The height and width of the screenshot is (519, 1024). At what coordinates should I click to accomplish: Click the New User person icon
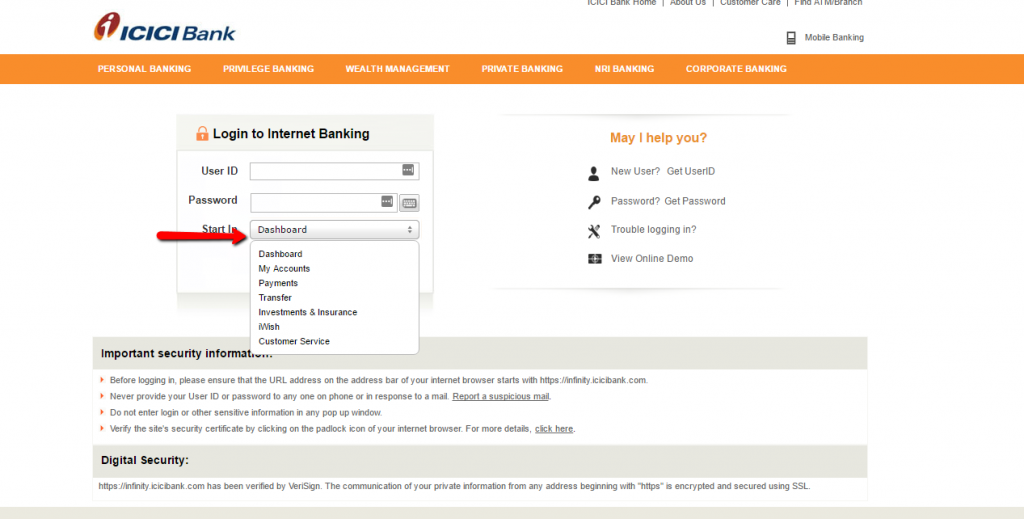tap(594, 173)
